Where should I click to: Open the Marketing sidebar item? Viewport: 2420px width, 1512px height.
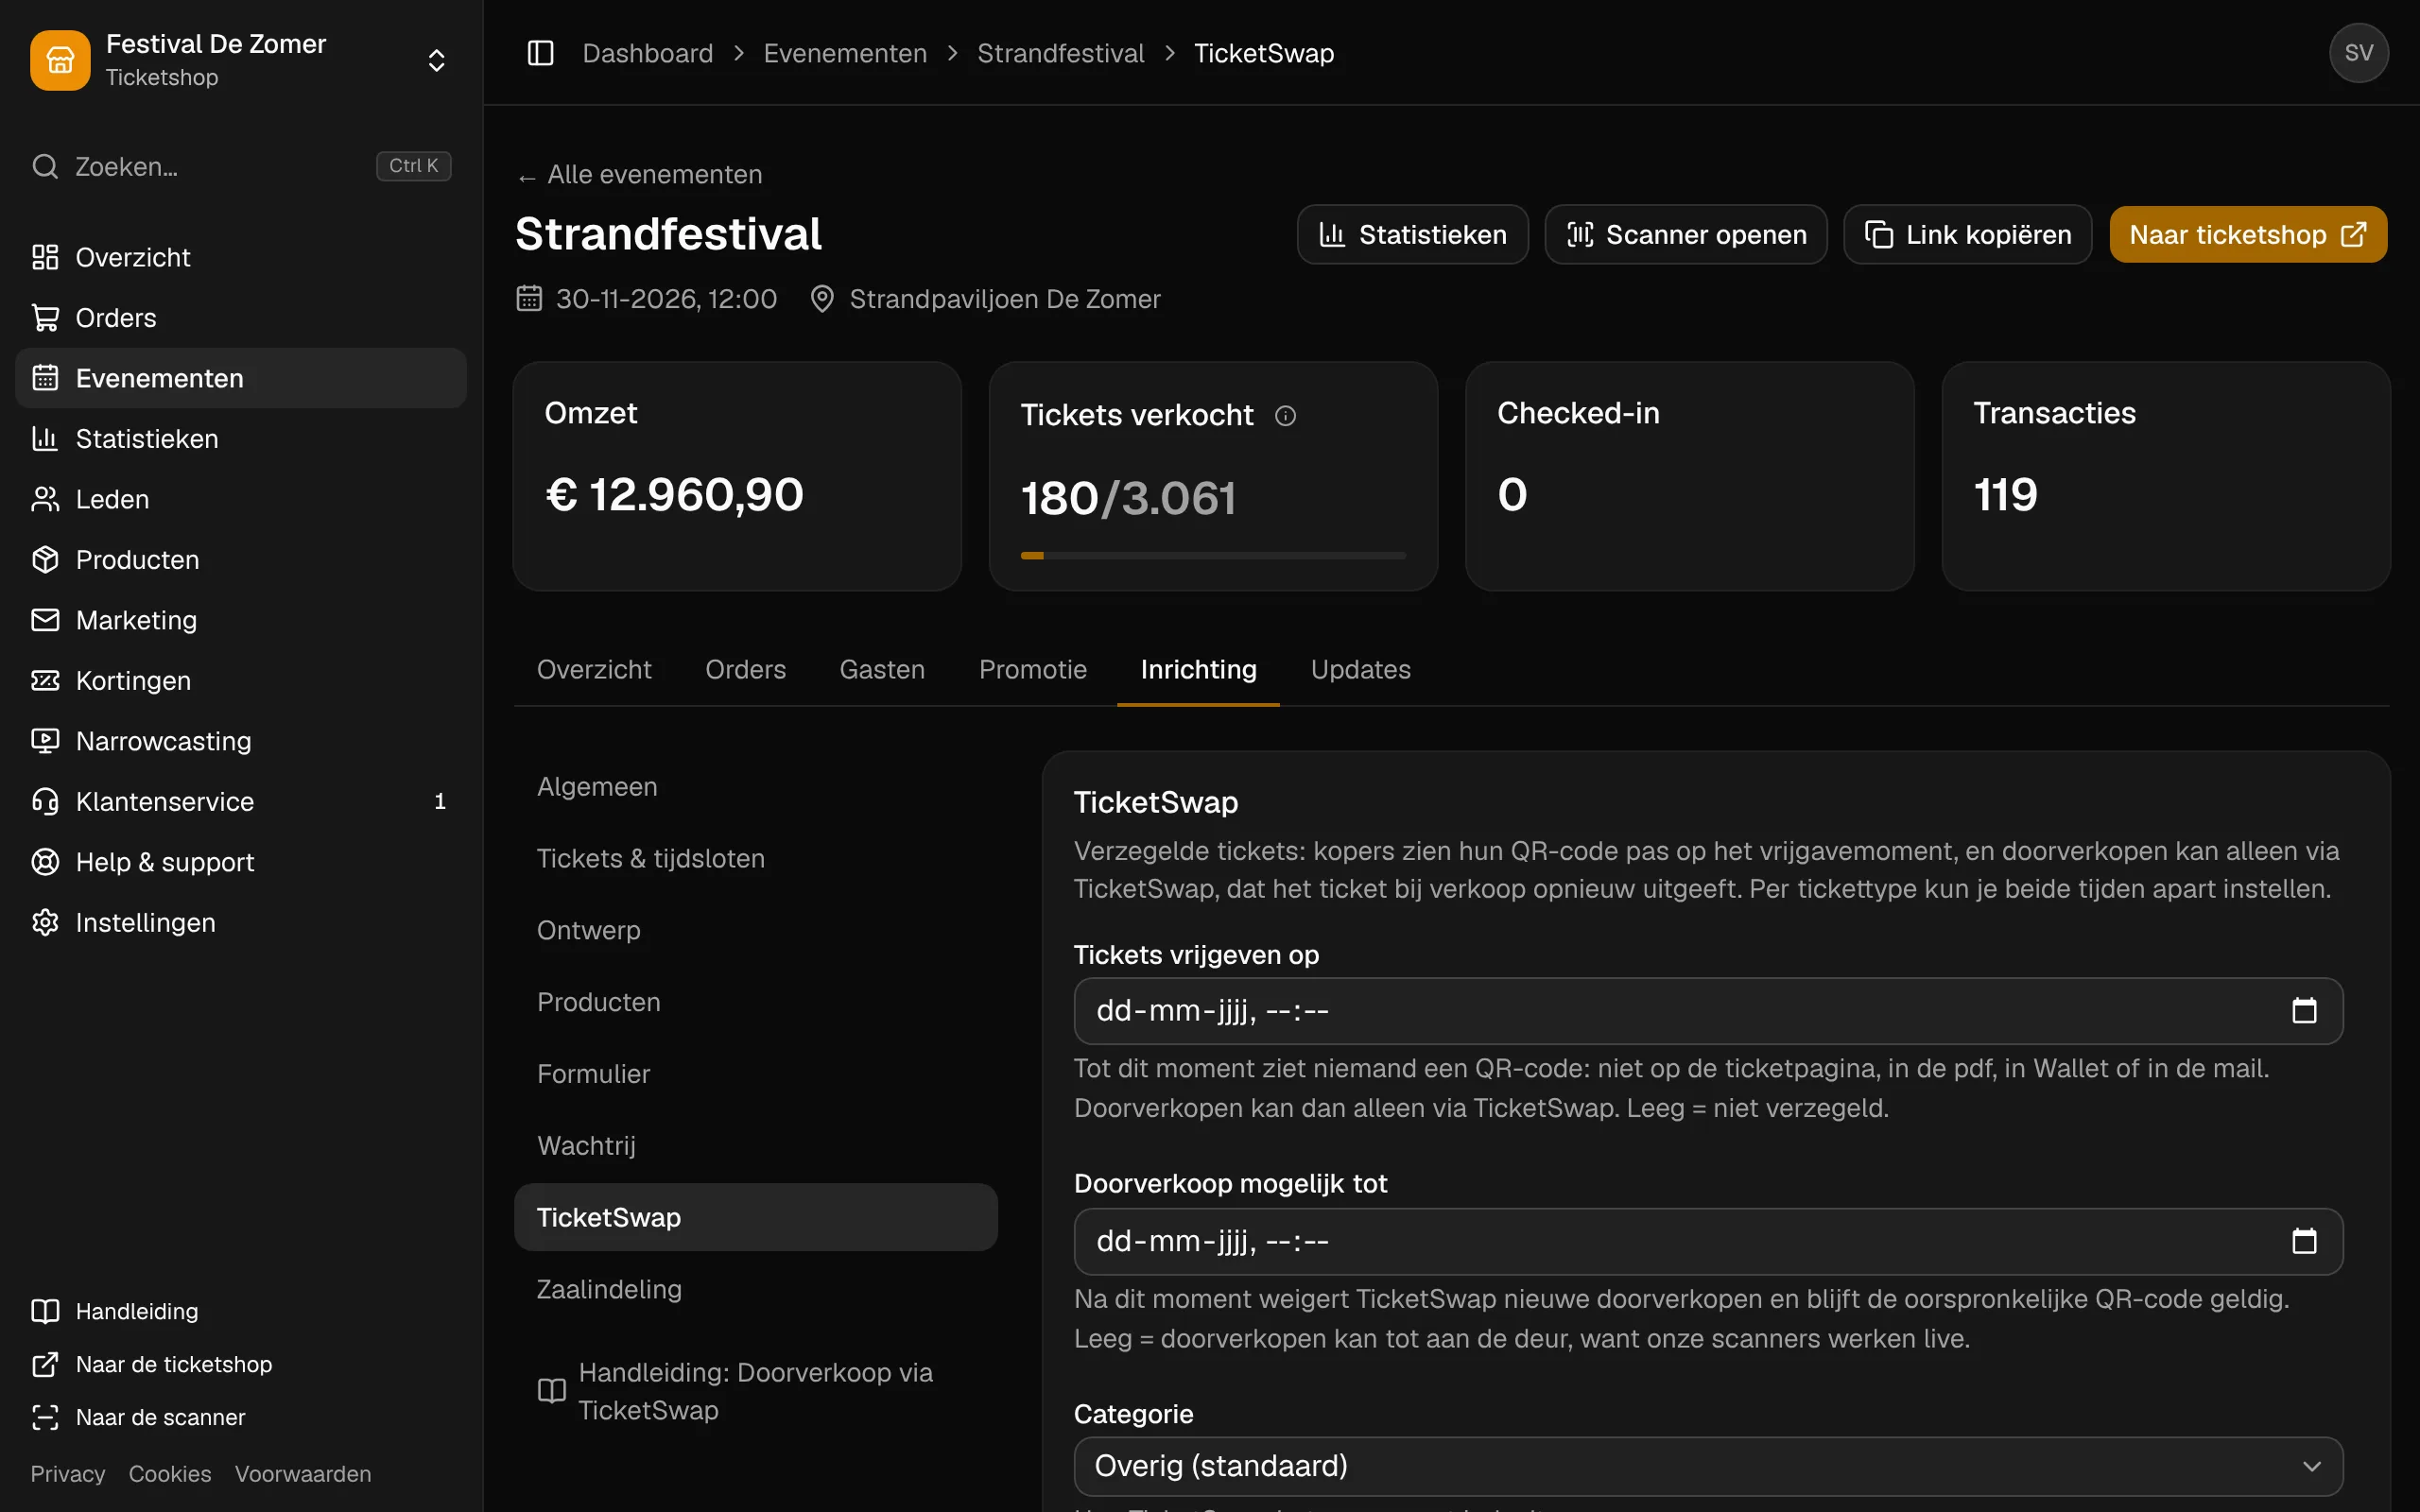pos(241,620)
